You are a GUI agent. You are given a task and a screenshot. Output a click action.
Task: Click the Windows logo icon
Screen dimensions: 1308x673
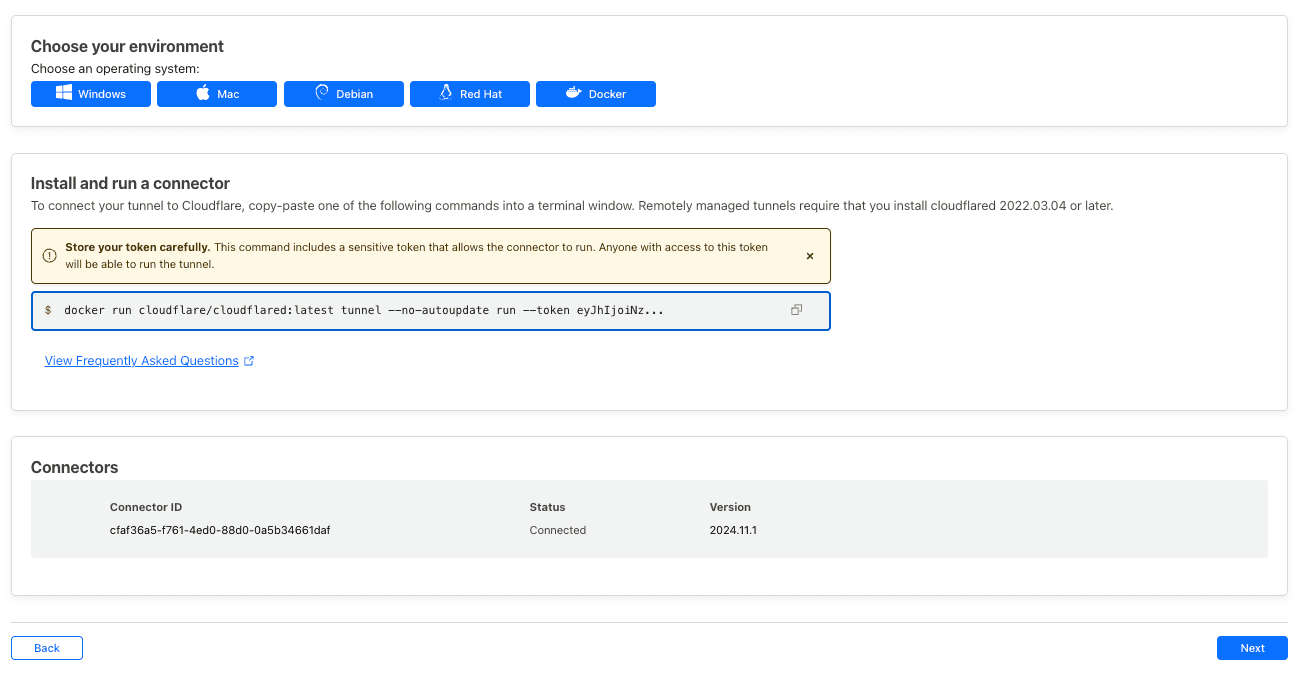pos(64,93)
